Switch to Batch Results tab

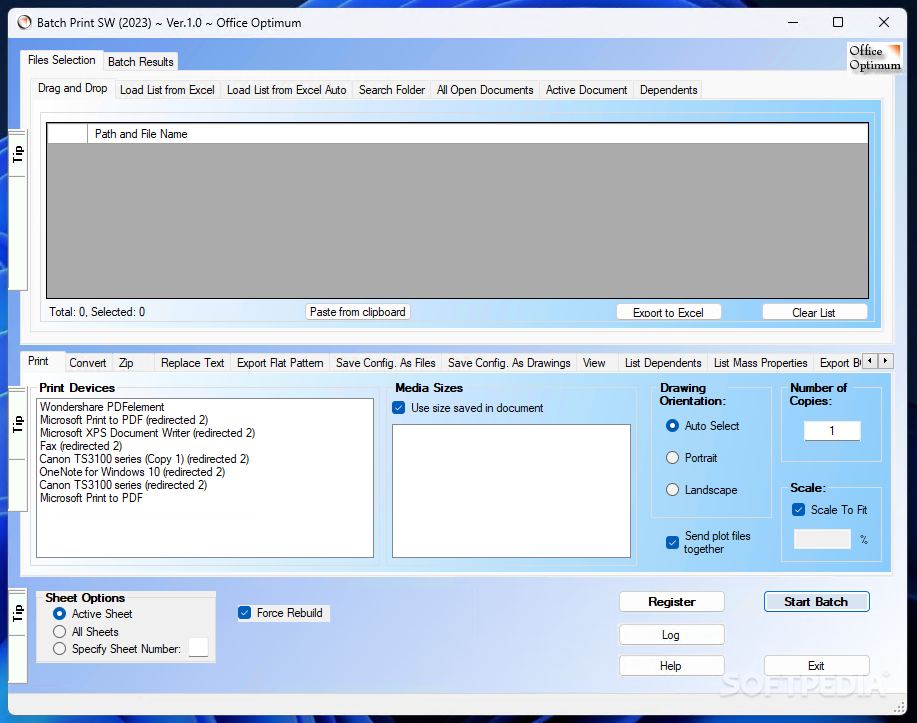(140, 62)
